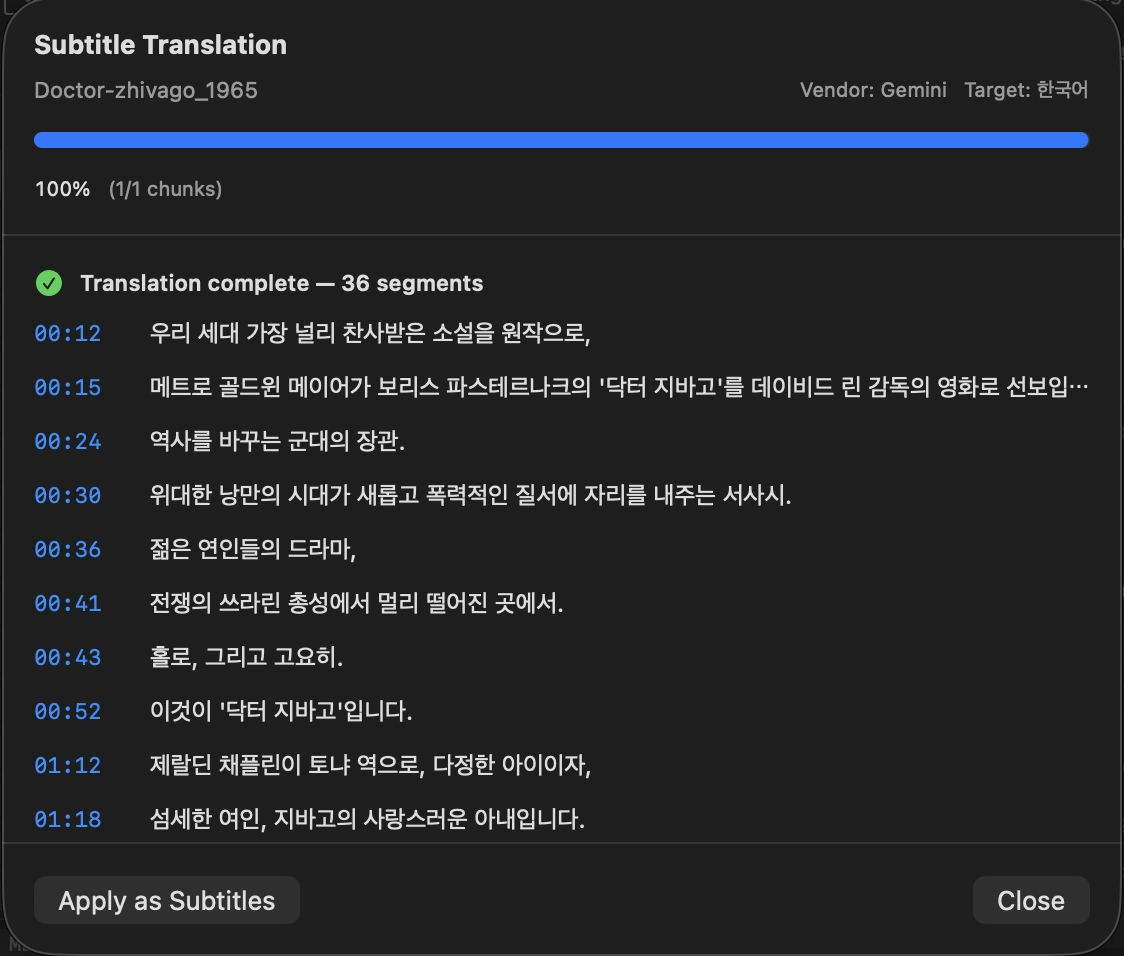This screenshot has height=956, width=1124.
Task: Click the Apply as Subtitles button
Action: point(167,900)
